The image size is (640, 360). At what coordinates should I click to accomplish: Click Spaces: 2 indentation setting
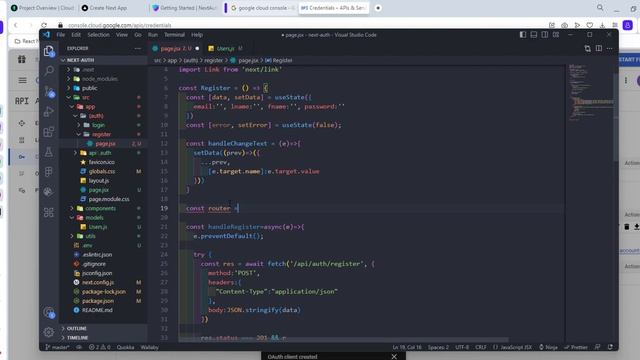point(438,347)
